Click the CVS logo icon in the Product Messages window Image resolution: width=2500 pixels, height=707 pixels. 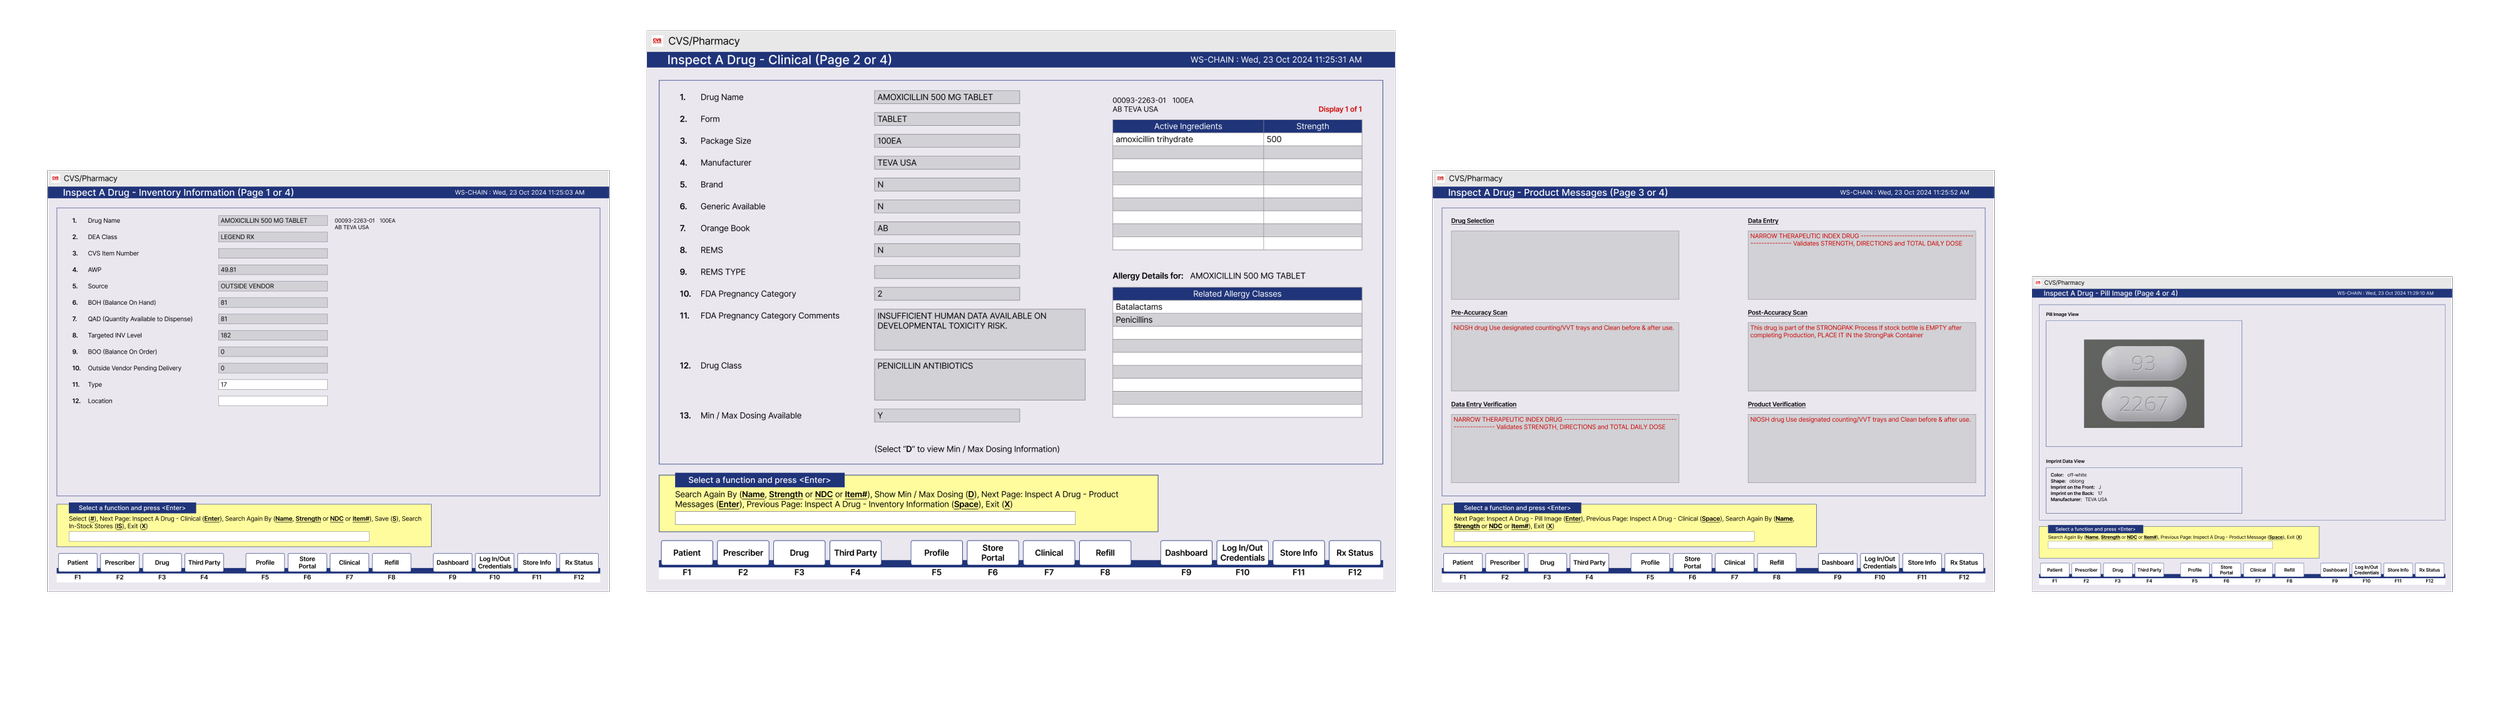[1440, 178]
